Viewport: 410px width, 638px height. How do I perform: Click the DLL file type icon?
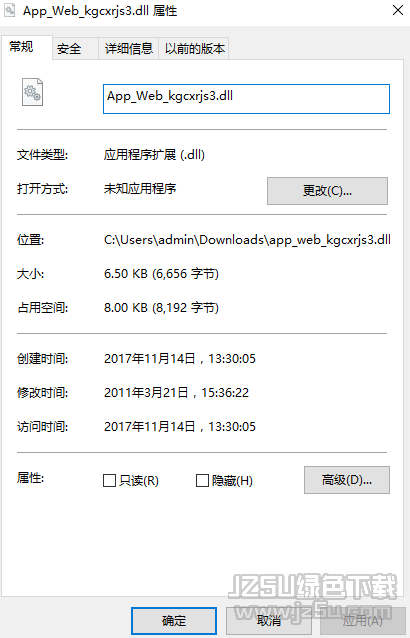[x=32, y=92]
